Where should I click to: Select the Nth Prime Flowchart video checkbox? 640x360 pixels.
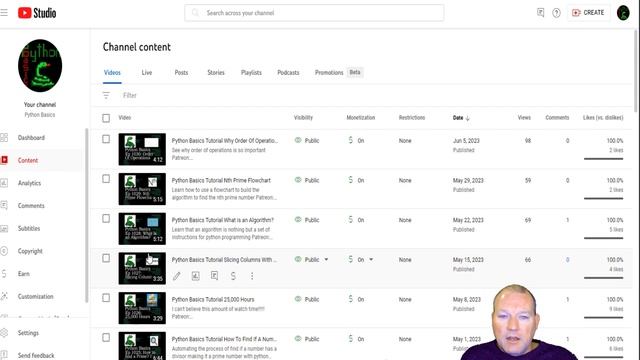point(106,179)
